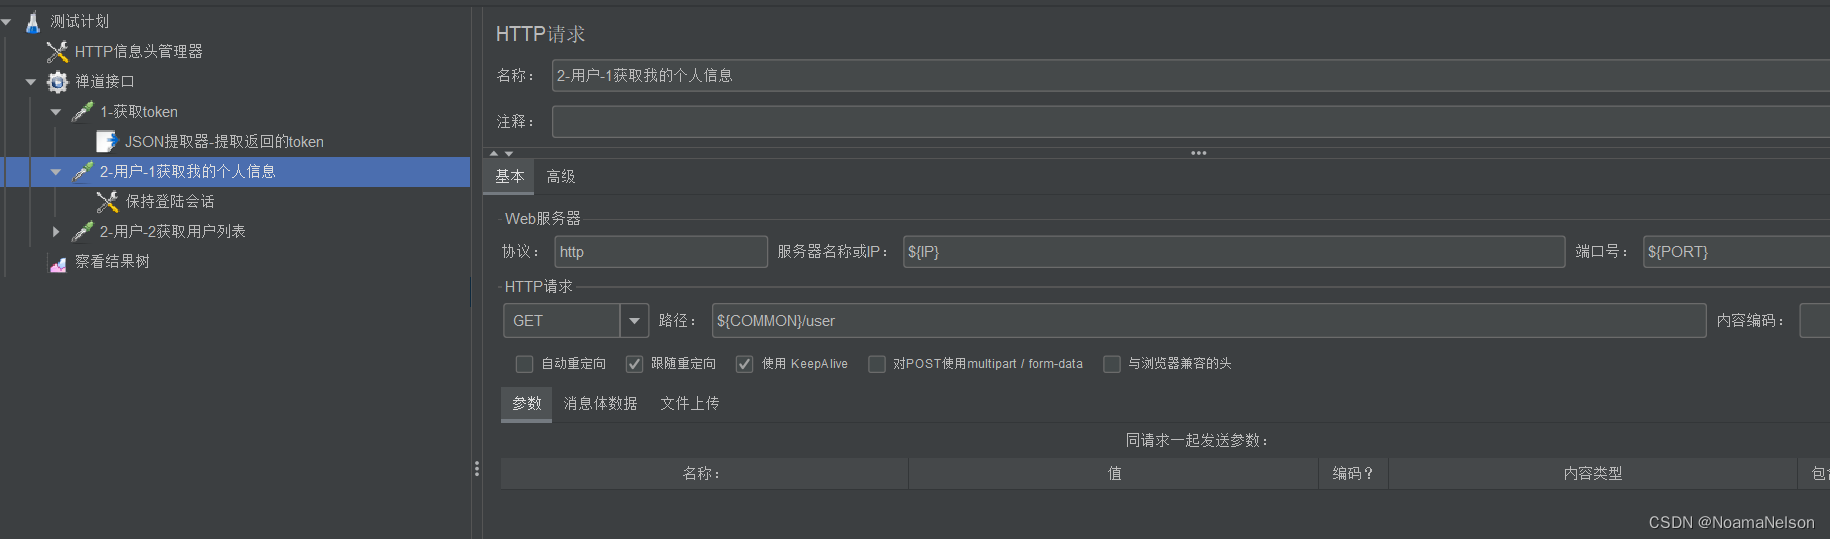Collapse the 测试计划 tree node
The width and height of the screenshot is (1830, 539).
point(6,21)
